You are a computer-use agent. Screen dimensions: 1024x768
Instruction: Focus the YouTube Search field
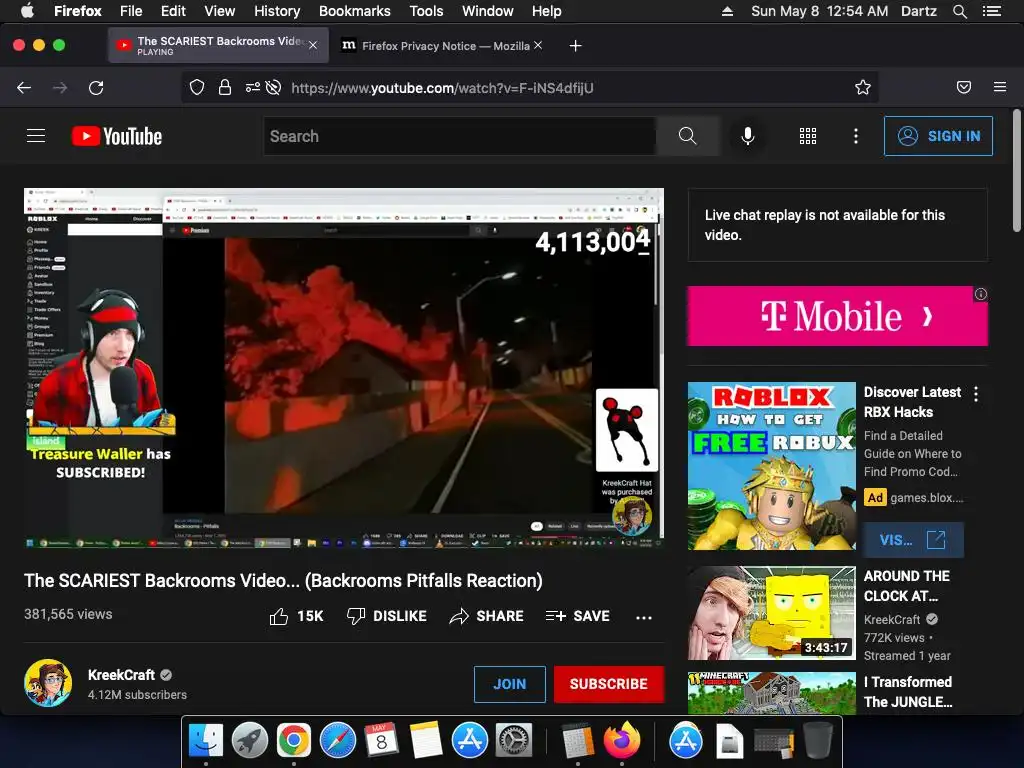click(460, 136)
